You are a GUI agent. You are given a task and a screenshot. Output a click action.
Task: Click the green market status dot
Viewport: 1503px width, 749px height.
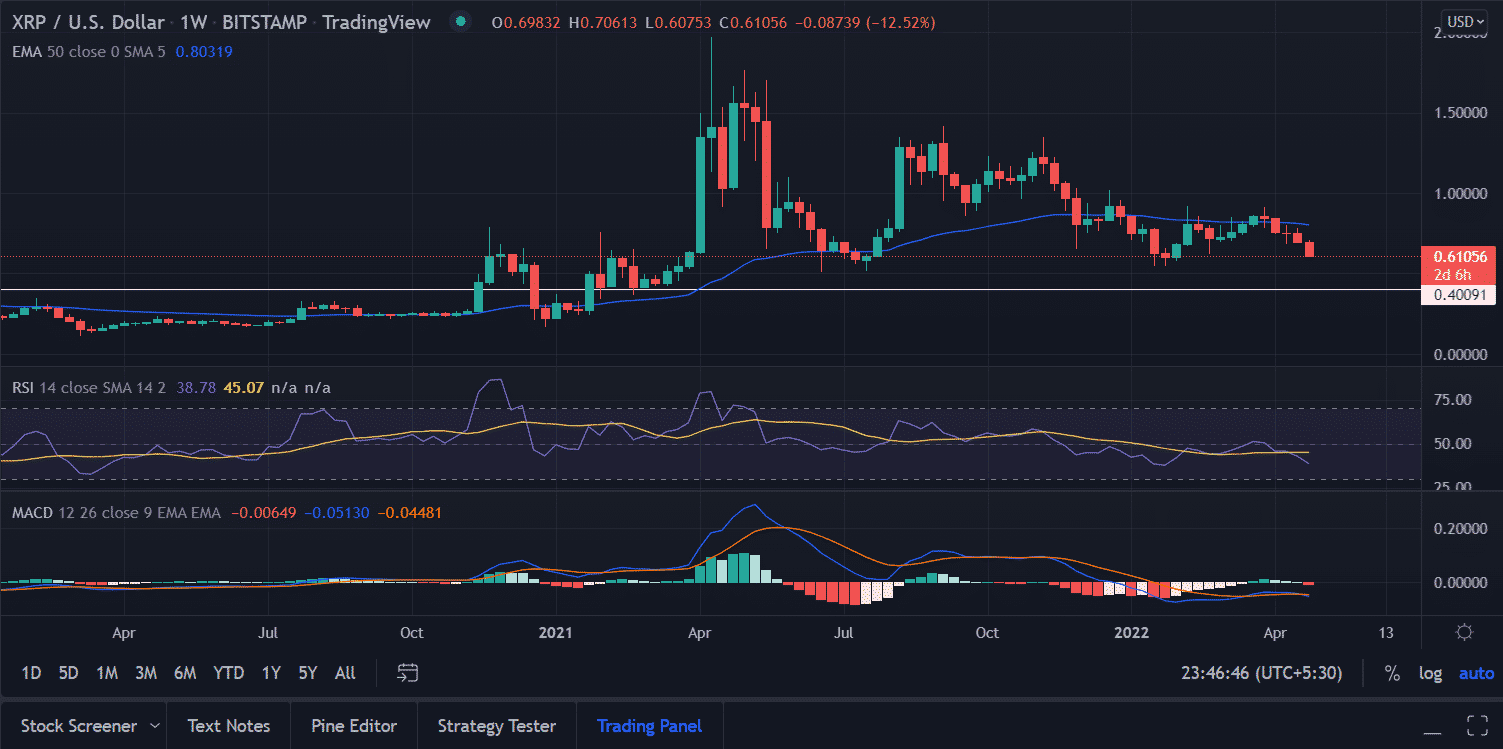click(x=459, y=22)
